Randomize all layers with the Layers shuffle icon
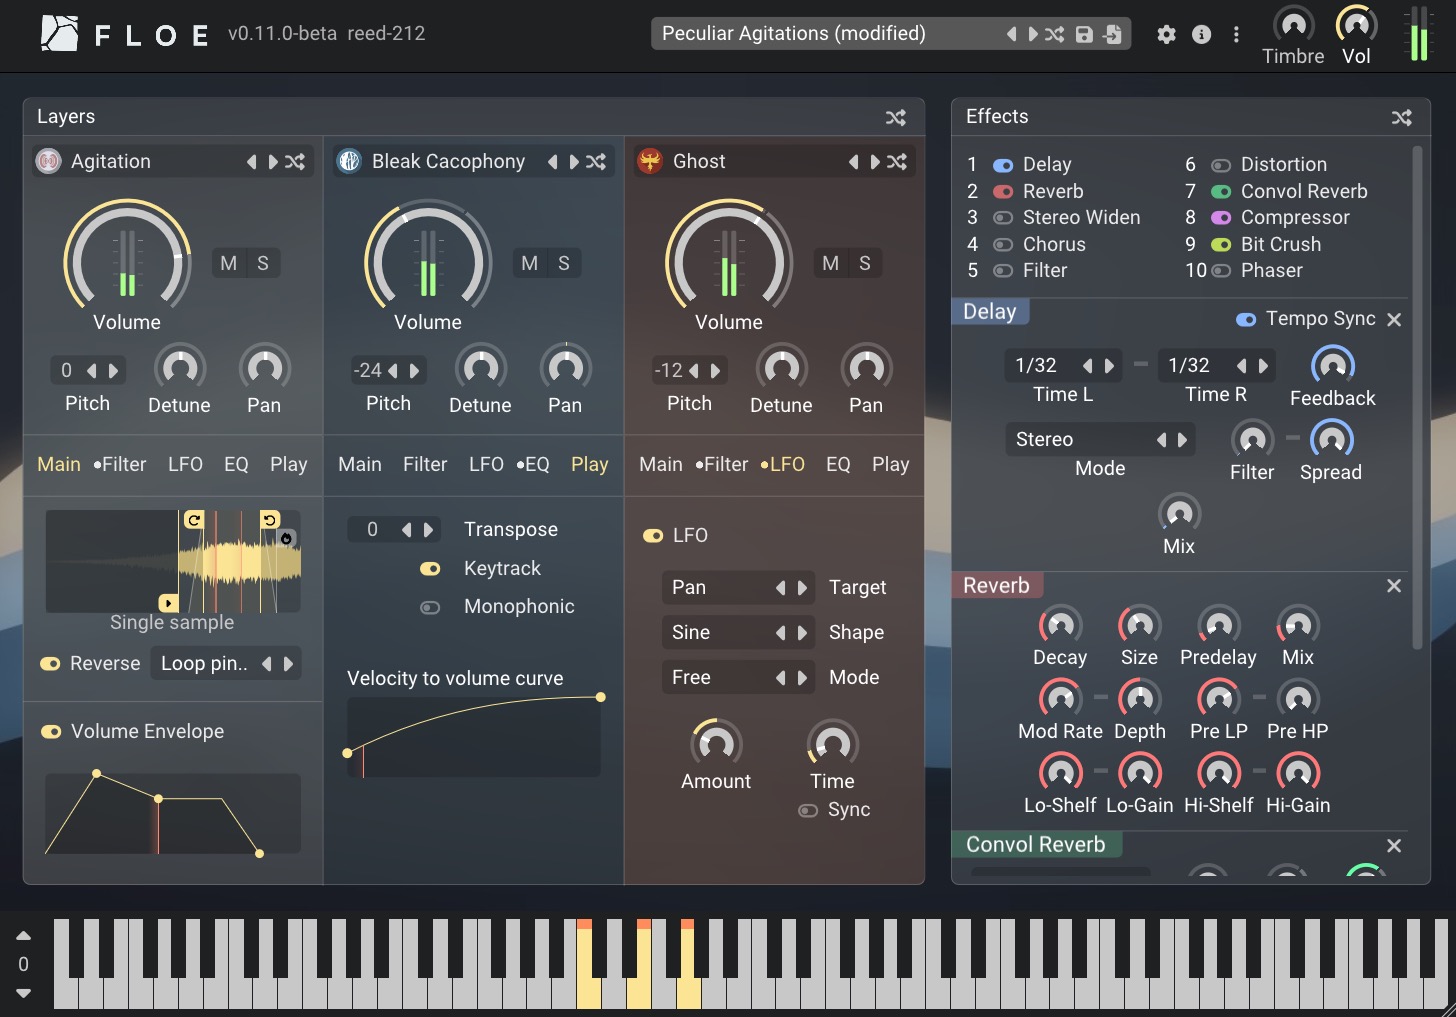 pos(896,117)
